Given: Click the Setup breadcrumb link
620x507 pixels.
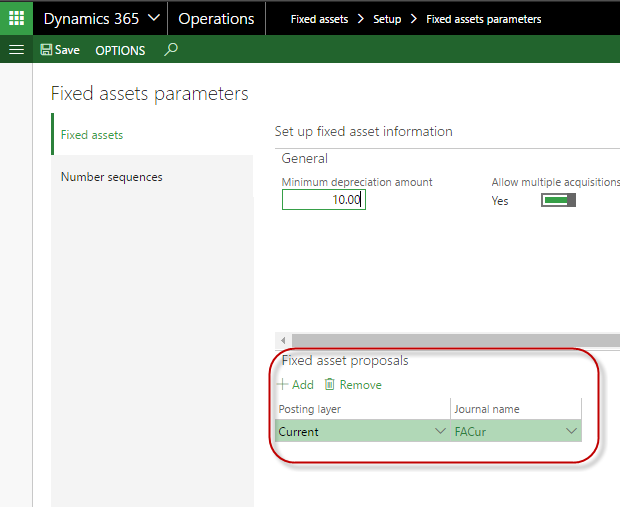Looking at the screenshot, I should pos(387,19).
